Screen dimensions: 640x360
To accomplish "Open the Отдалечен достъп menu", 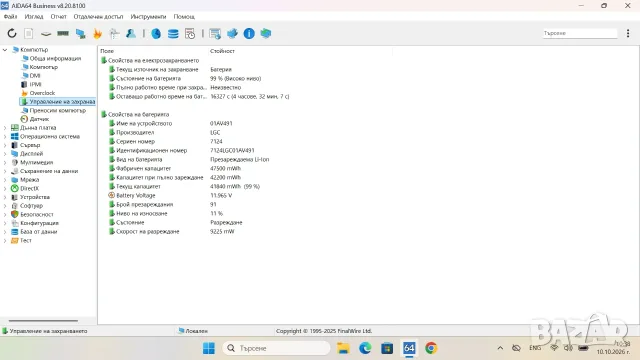I will (x=98, y=17).
